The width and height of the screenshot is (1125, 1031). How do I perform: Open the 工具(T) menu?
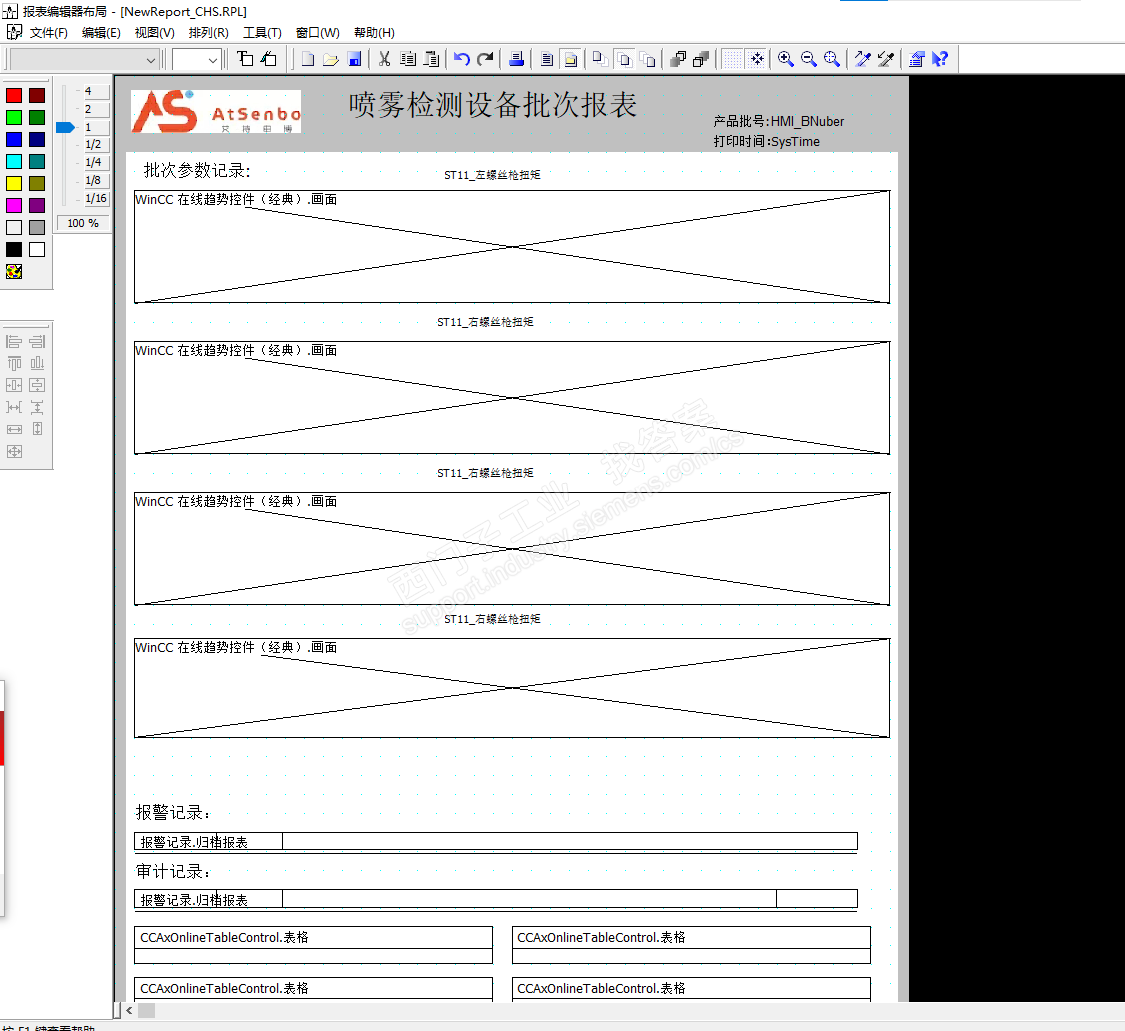[x=262, y=32]
